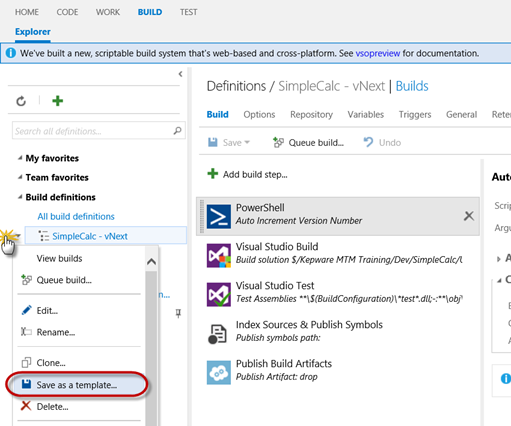Viewport: 511px width, 426px height.
Task: Switch to the Triggers tab
Action: [415, 114]
